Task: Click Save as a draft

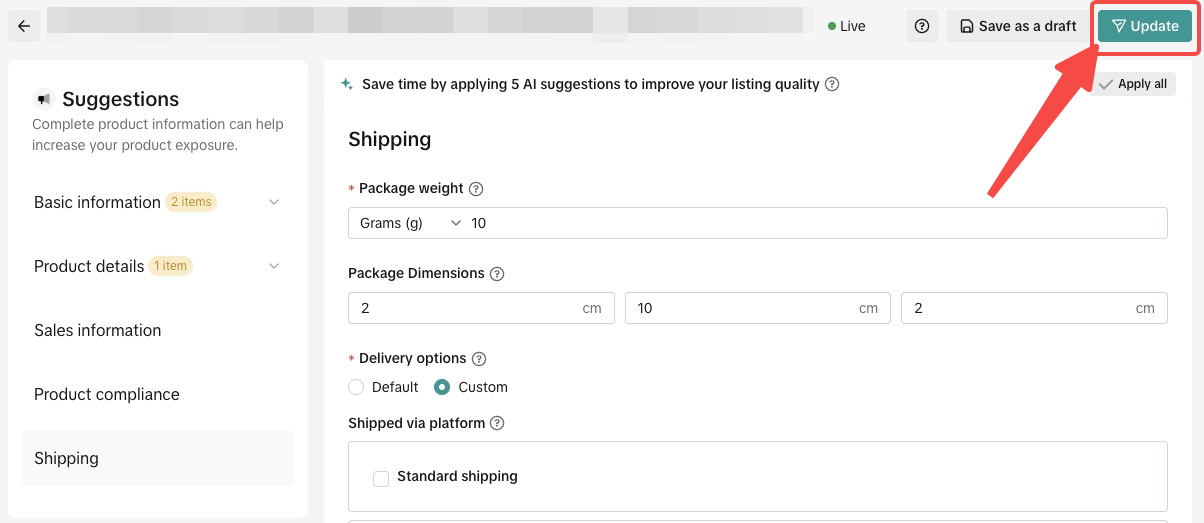Action: (1017, 26)
